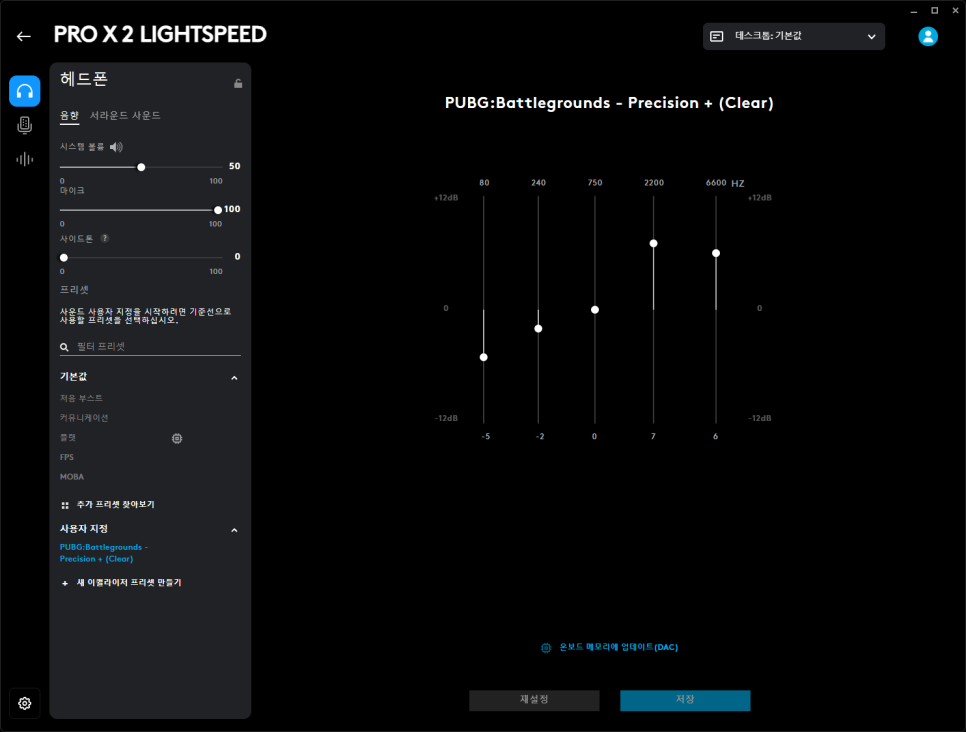This screenshot has height=732, width=966.
Task: Open the microphone settings icon
Action: click(x=25, y=125)
